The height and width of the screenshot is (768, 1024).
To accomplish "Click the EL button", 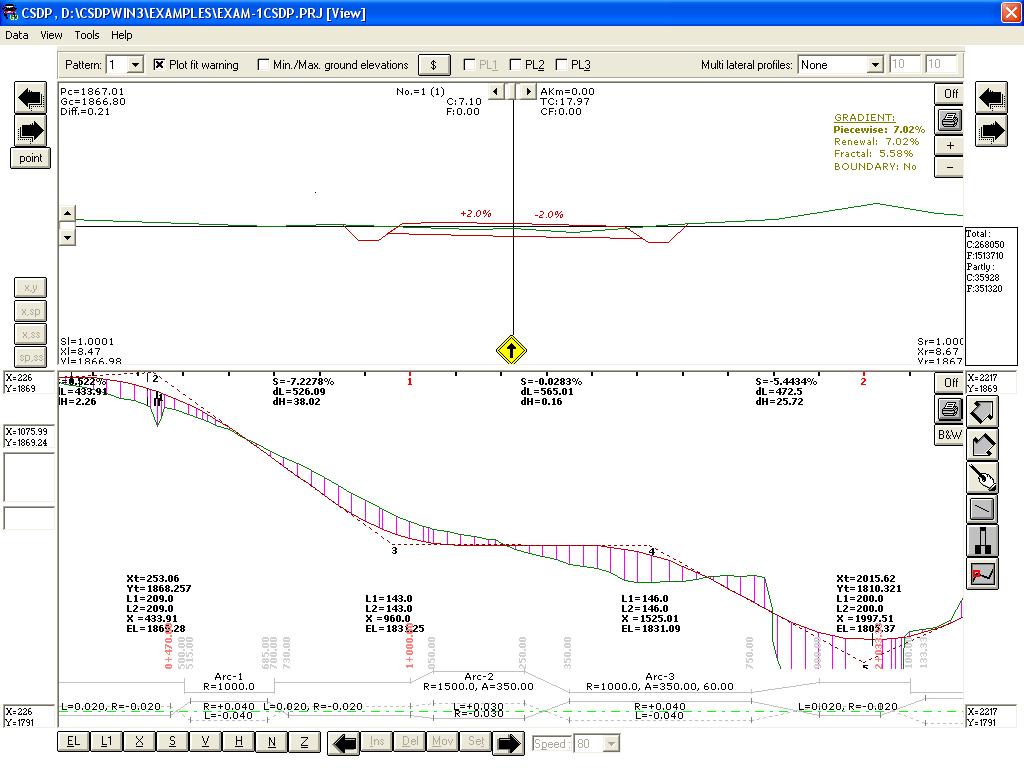I will (73, 742).
